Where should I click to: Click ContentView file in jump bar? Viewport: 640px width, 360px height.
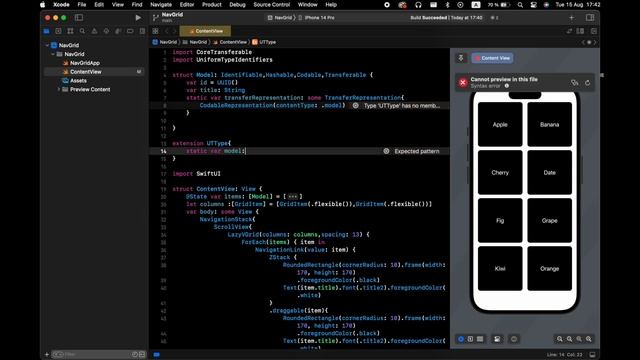coord(230,42)
